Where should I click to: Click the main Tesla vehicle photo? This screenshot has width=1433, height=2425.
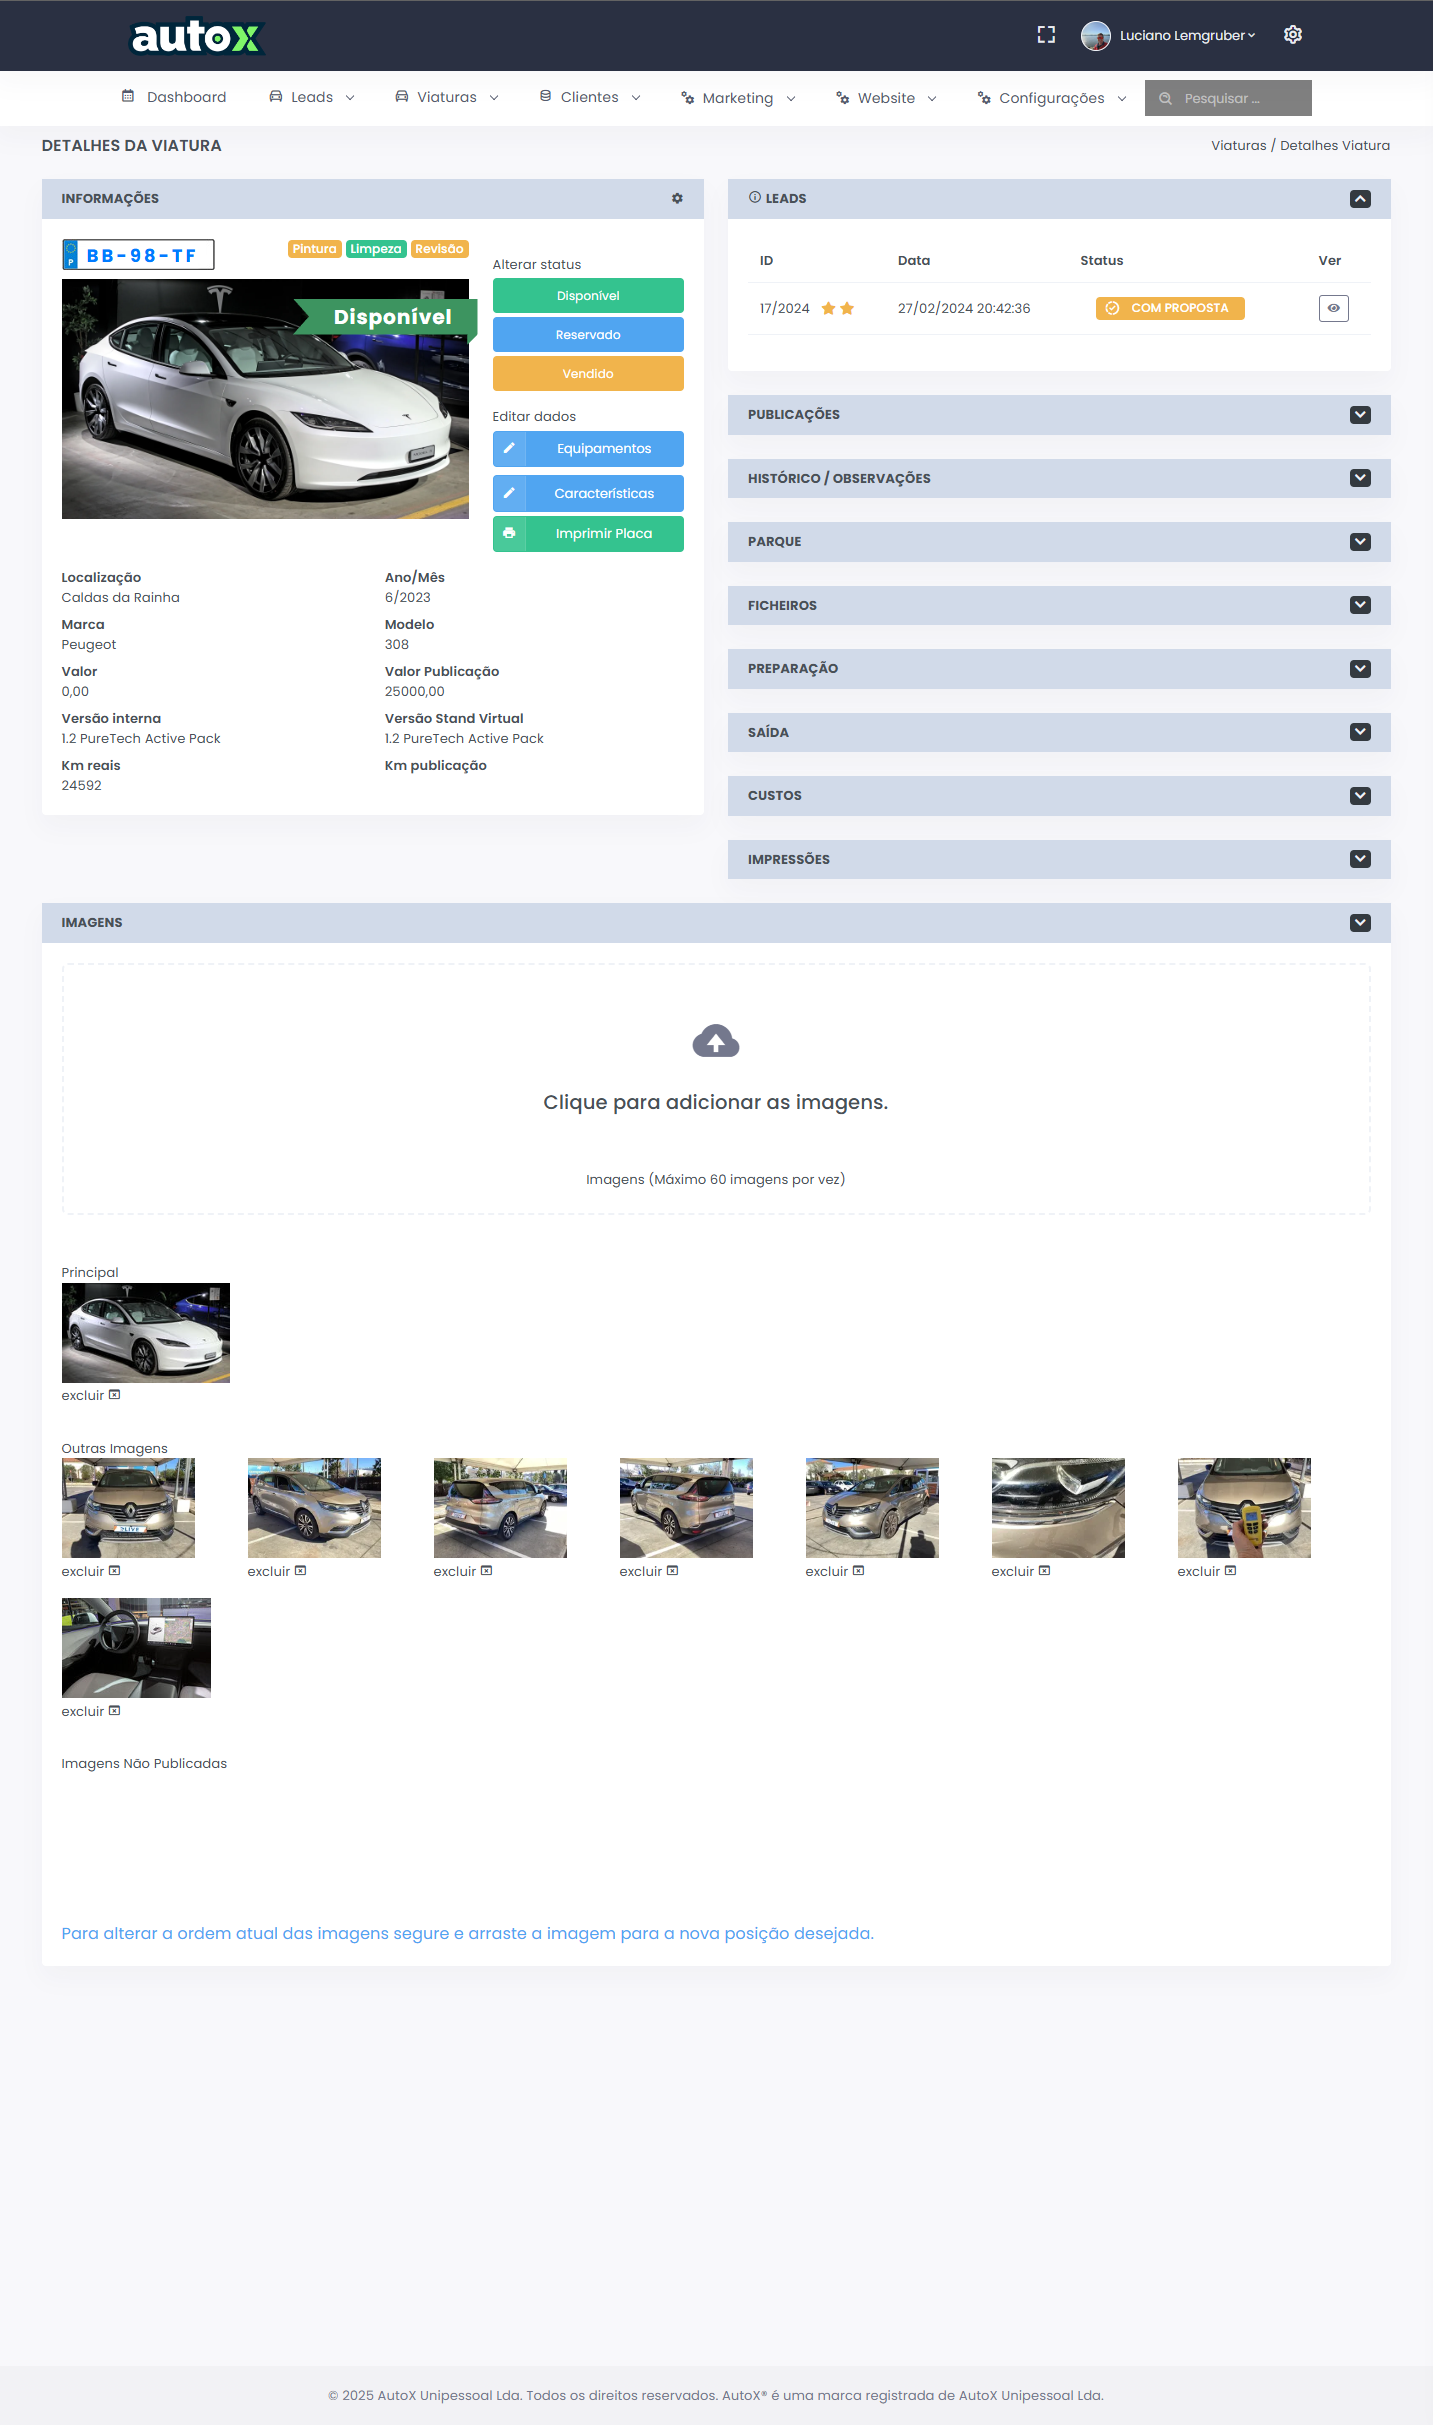[x=265, y=399]
